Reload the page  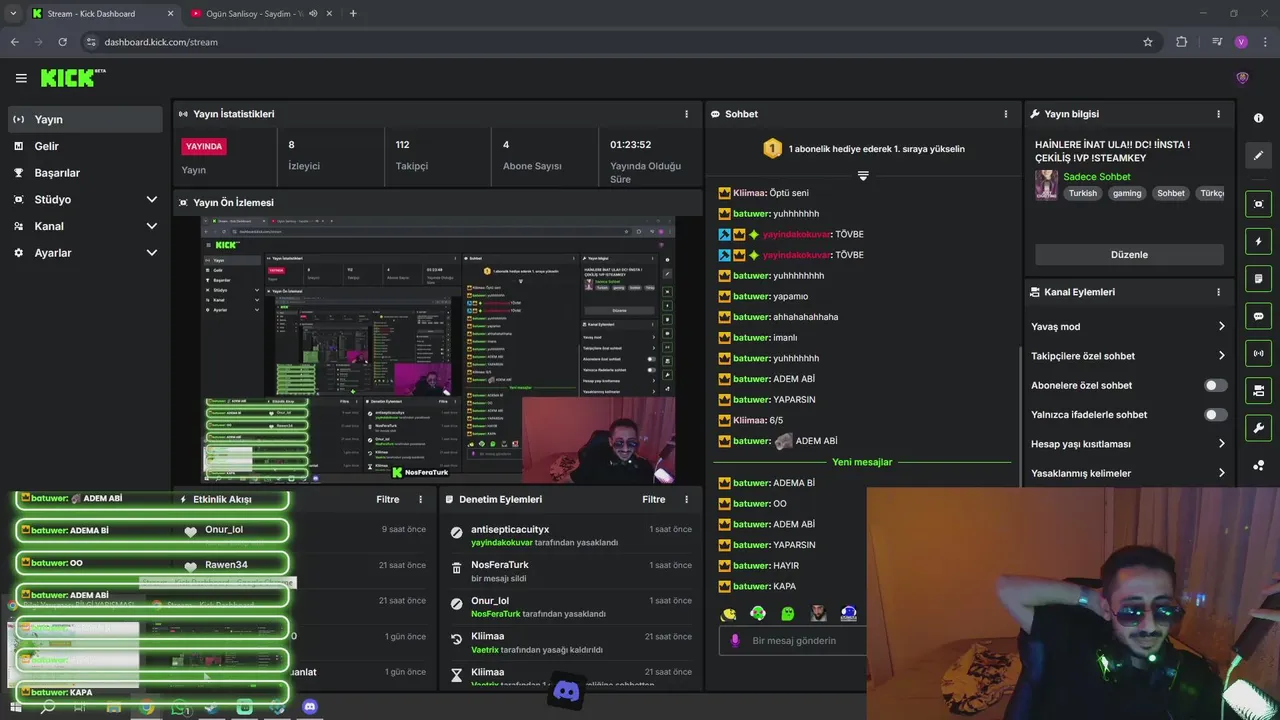62,42
